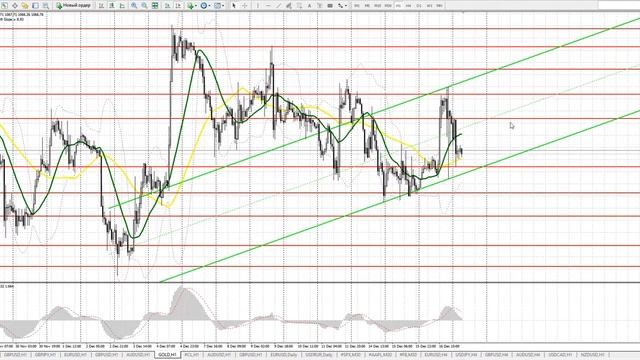Switch timeframe to D1
This screenshot has width=640, height=360.
[419, 6]
